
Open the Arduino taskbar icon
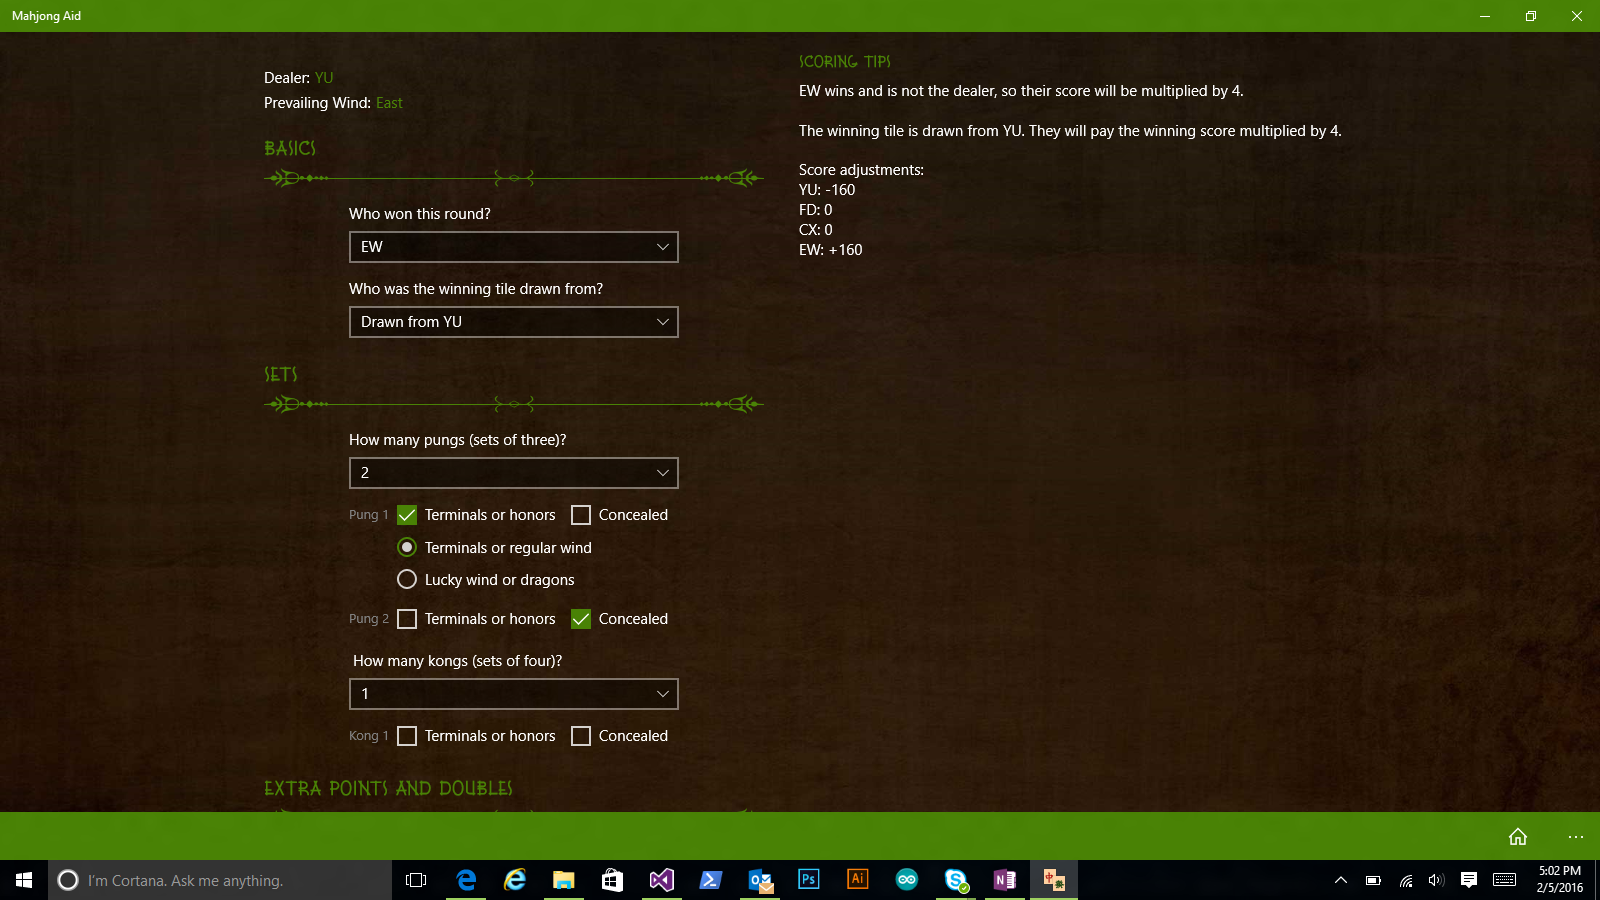(906, 880)
